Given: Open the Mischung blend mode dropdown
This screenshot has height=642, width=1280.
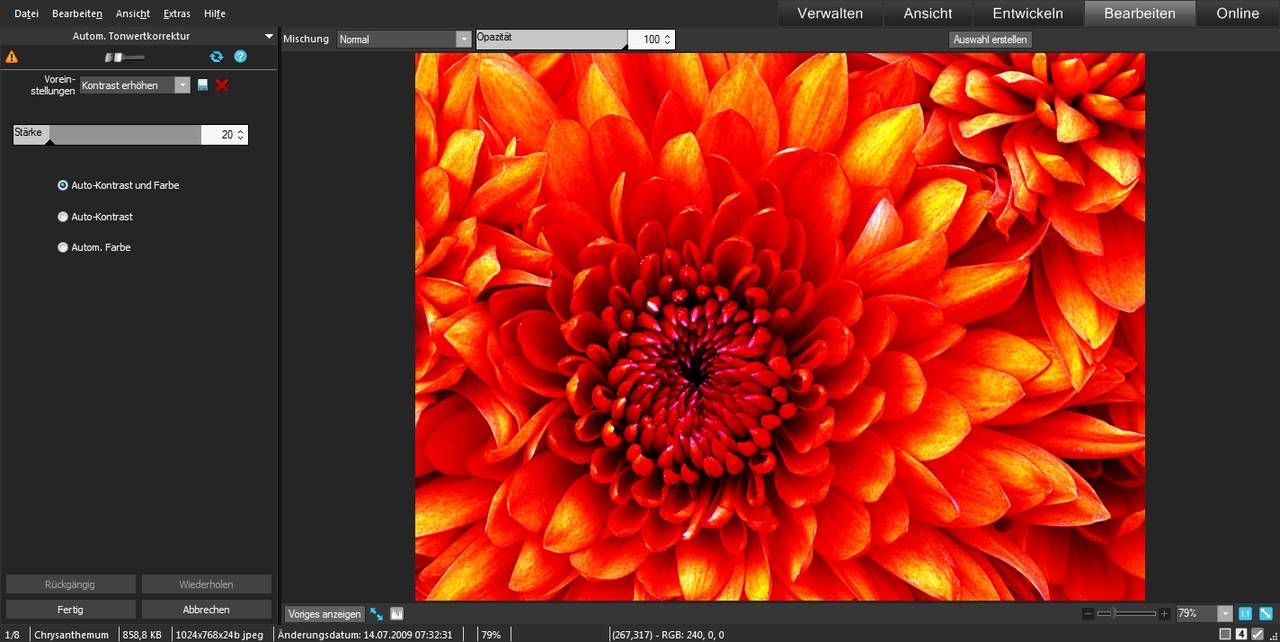Looking at the screenshot, I should click(404, 39).
